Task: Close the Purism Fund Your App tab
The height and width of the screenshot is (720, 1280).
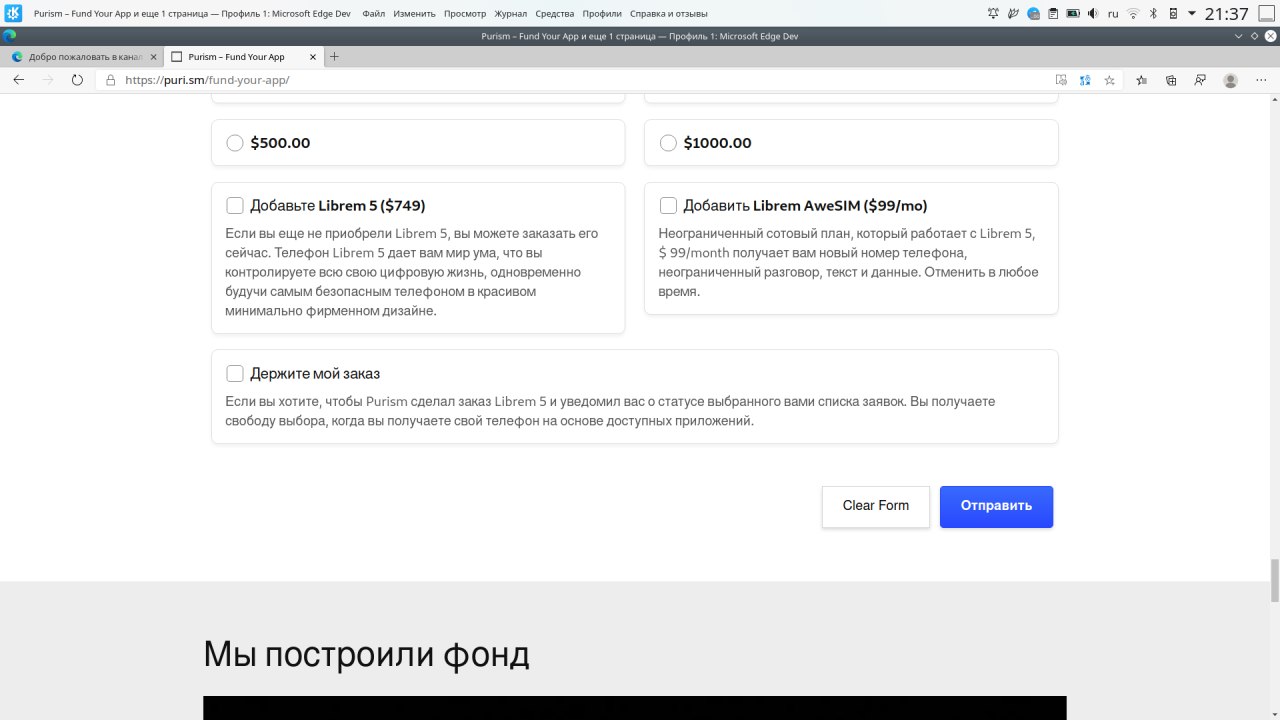Action: click(x=313, y=57)
